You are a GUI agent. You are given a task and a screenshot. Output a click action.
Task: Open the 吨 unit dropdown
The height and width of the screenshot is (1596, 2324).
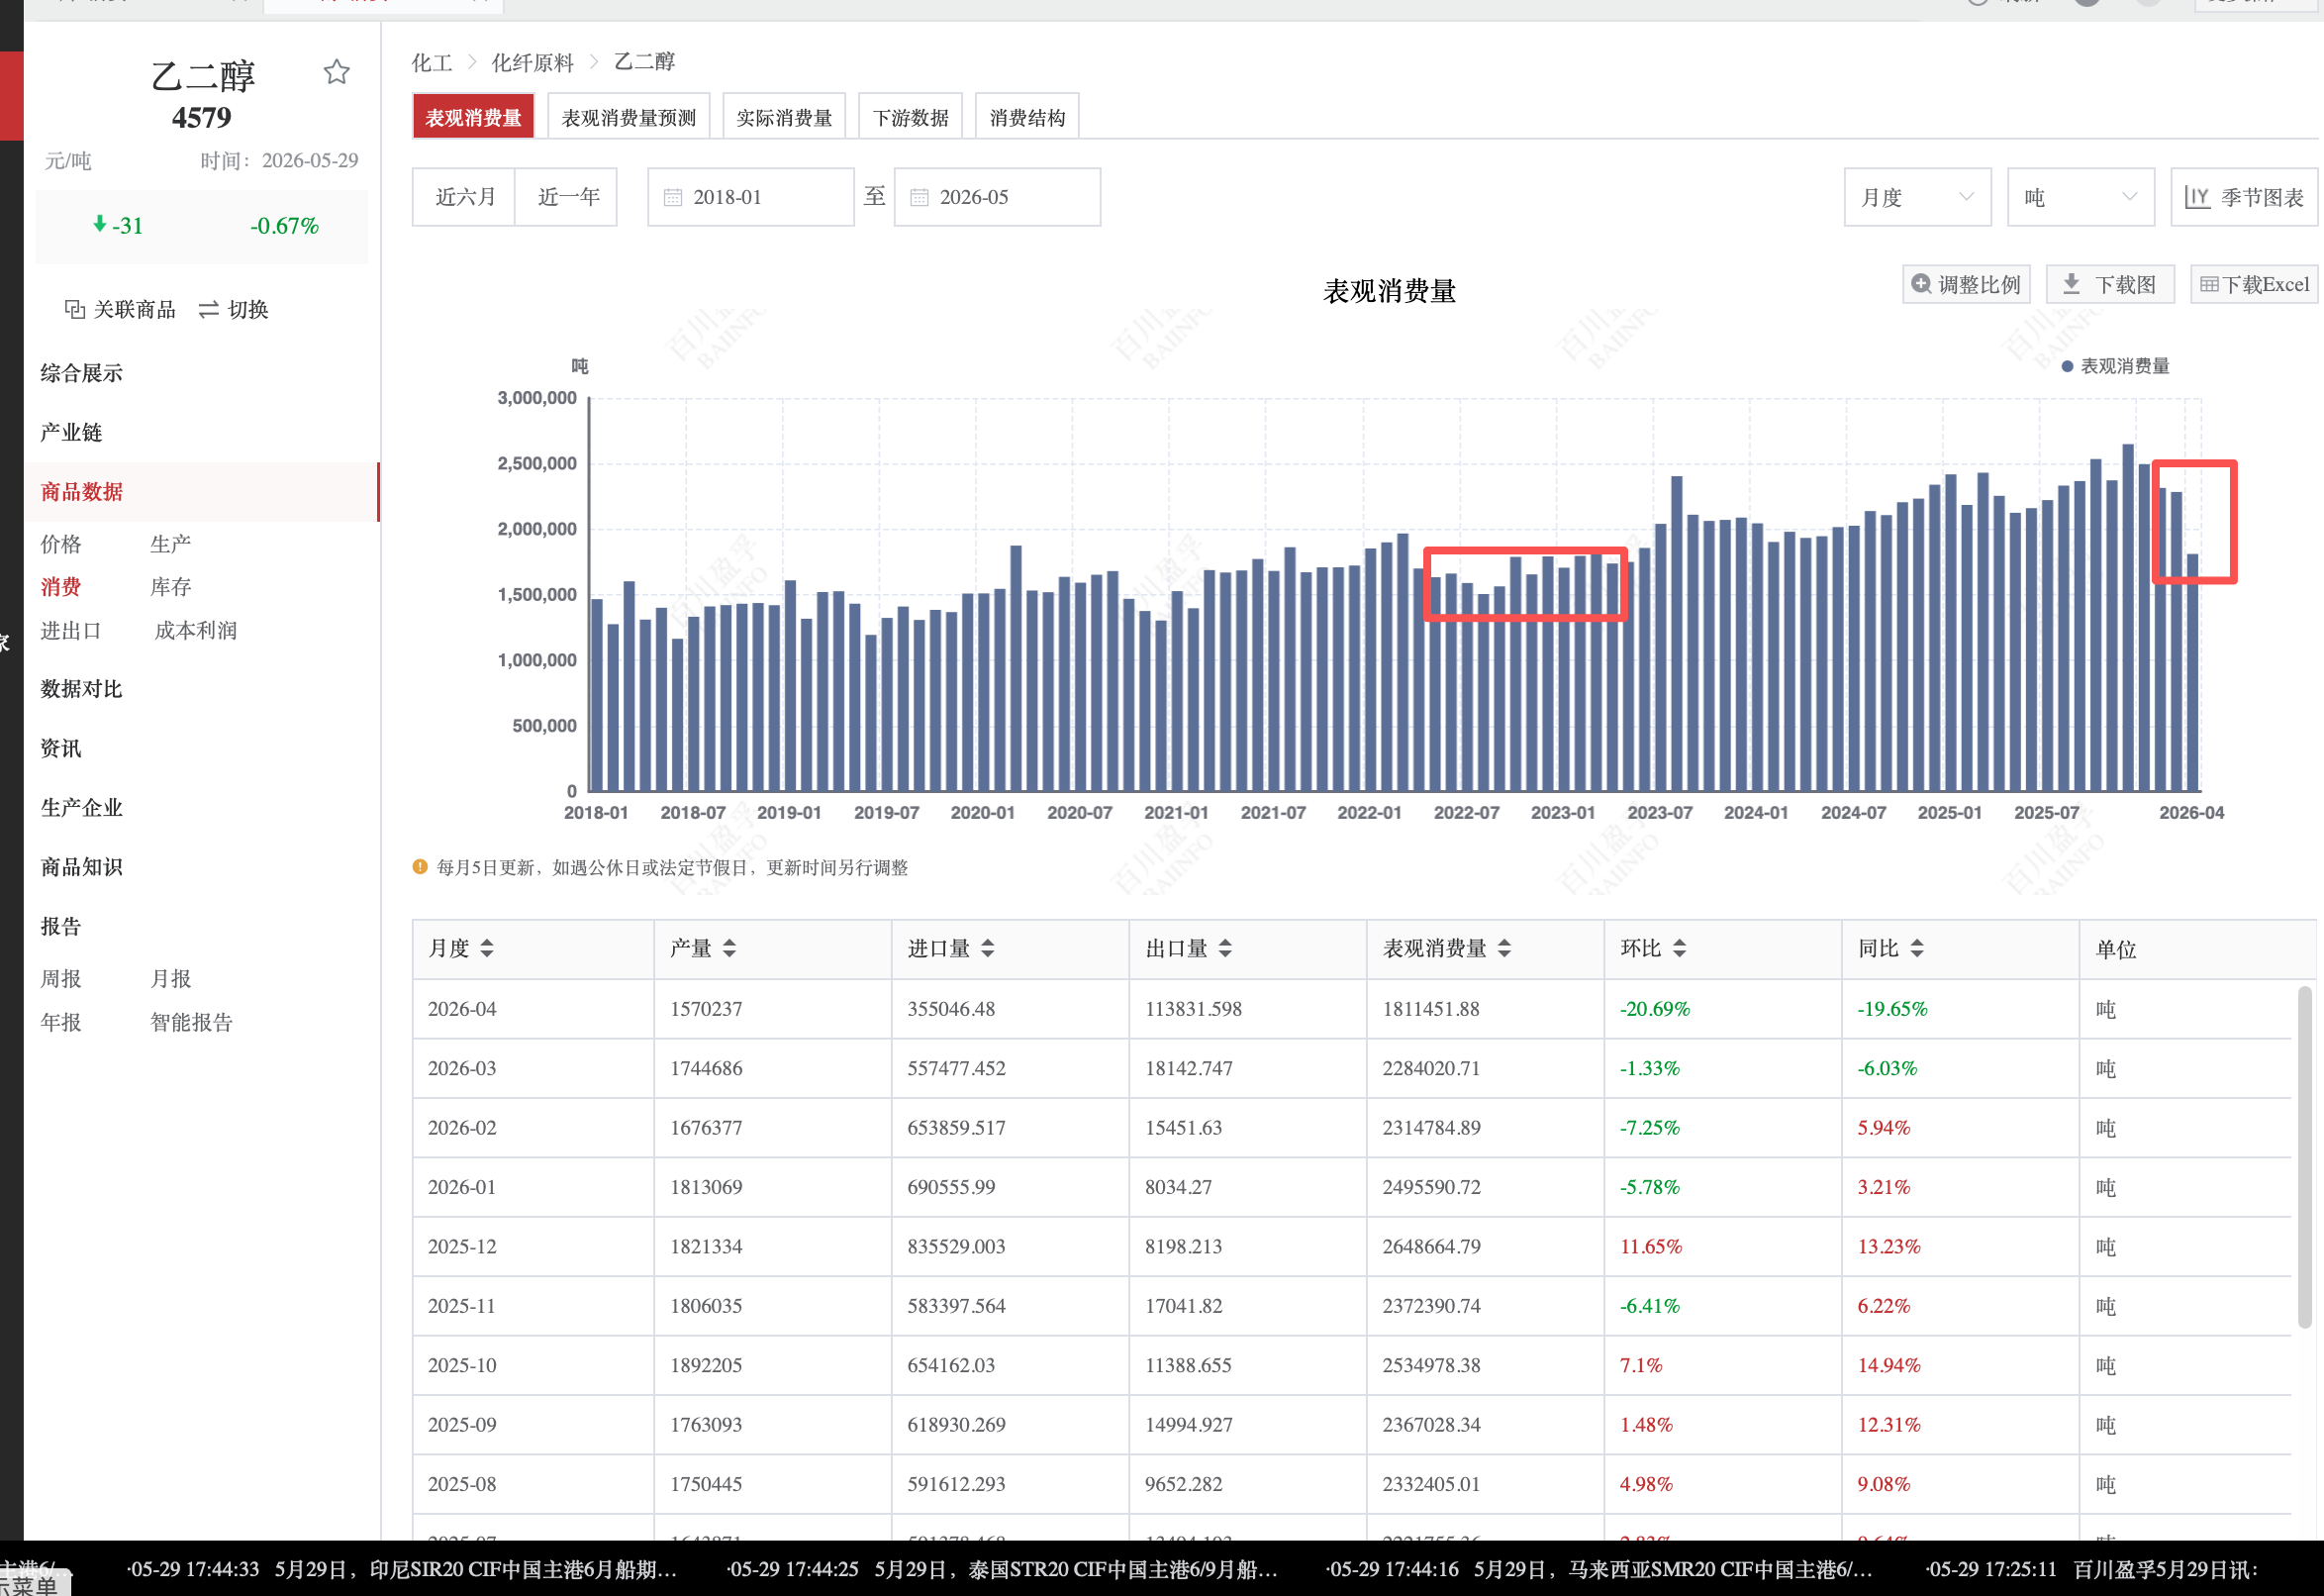(2080, 197)
